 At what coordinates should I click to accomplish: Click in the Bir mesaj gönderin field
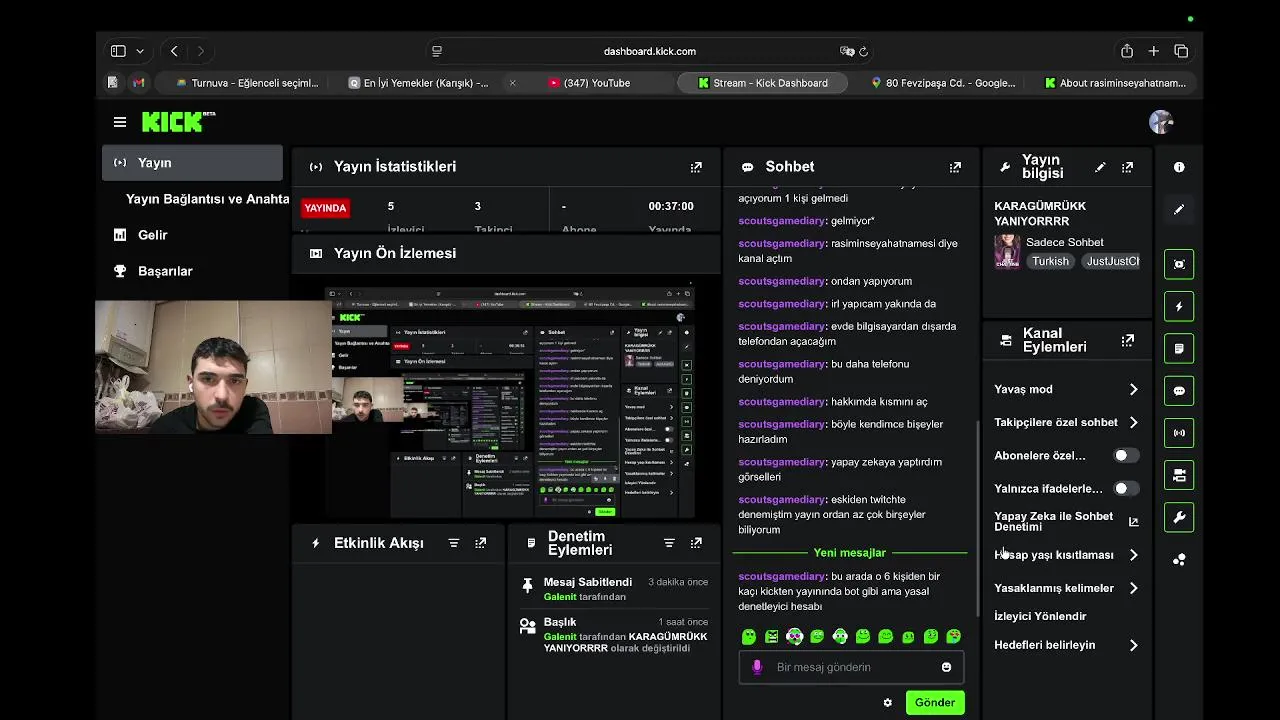pos(850,667)
